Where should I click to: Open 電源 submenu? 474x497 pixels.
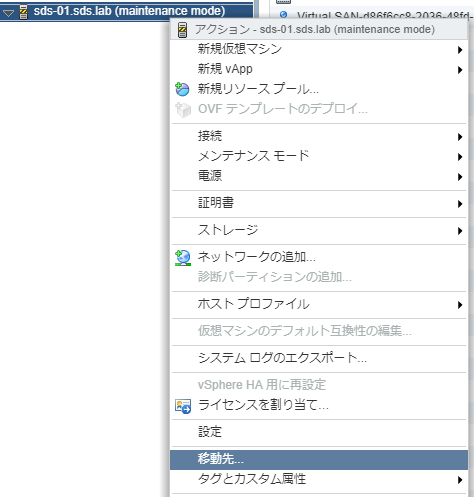319,176
